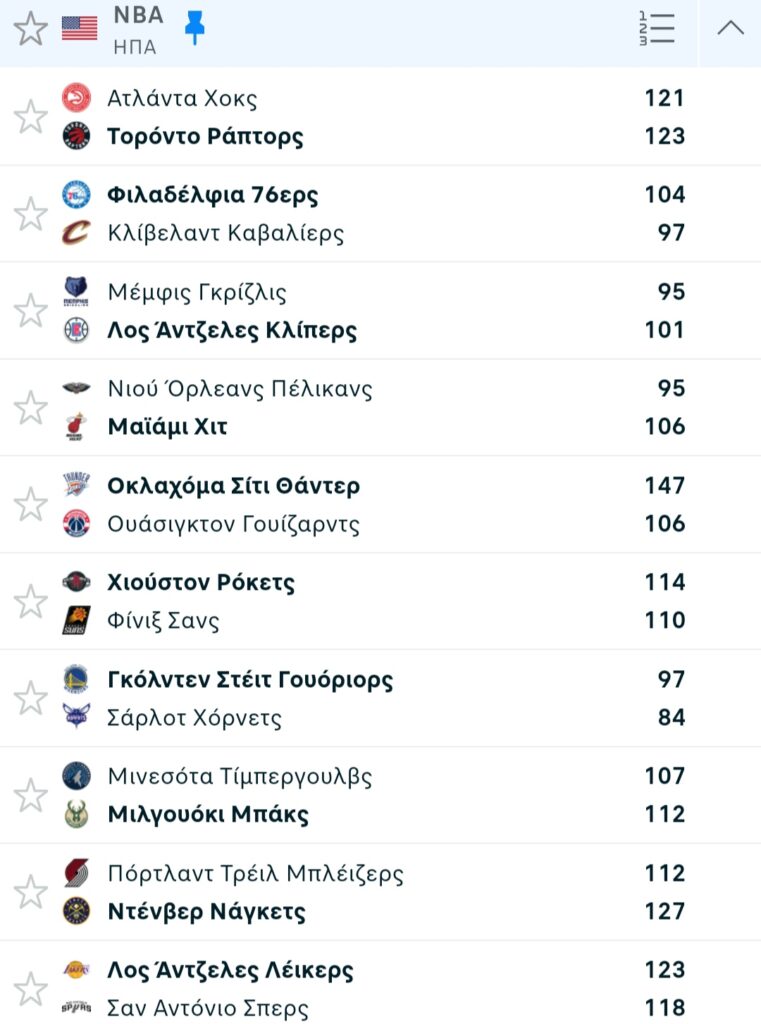Screen dimensions: 761x1024
Task: Click the Philadelphia 76ers team logo
Action: [76, 194]
